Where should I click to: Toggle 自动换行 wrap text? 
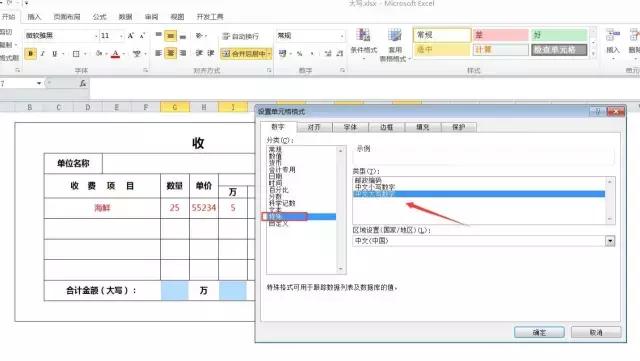pos(241,36)
